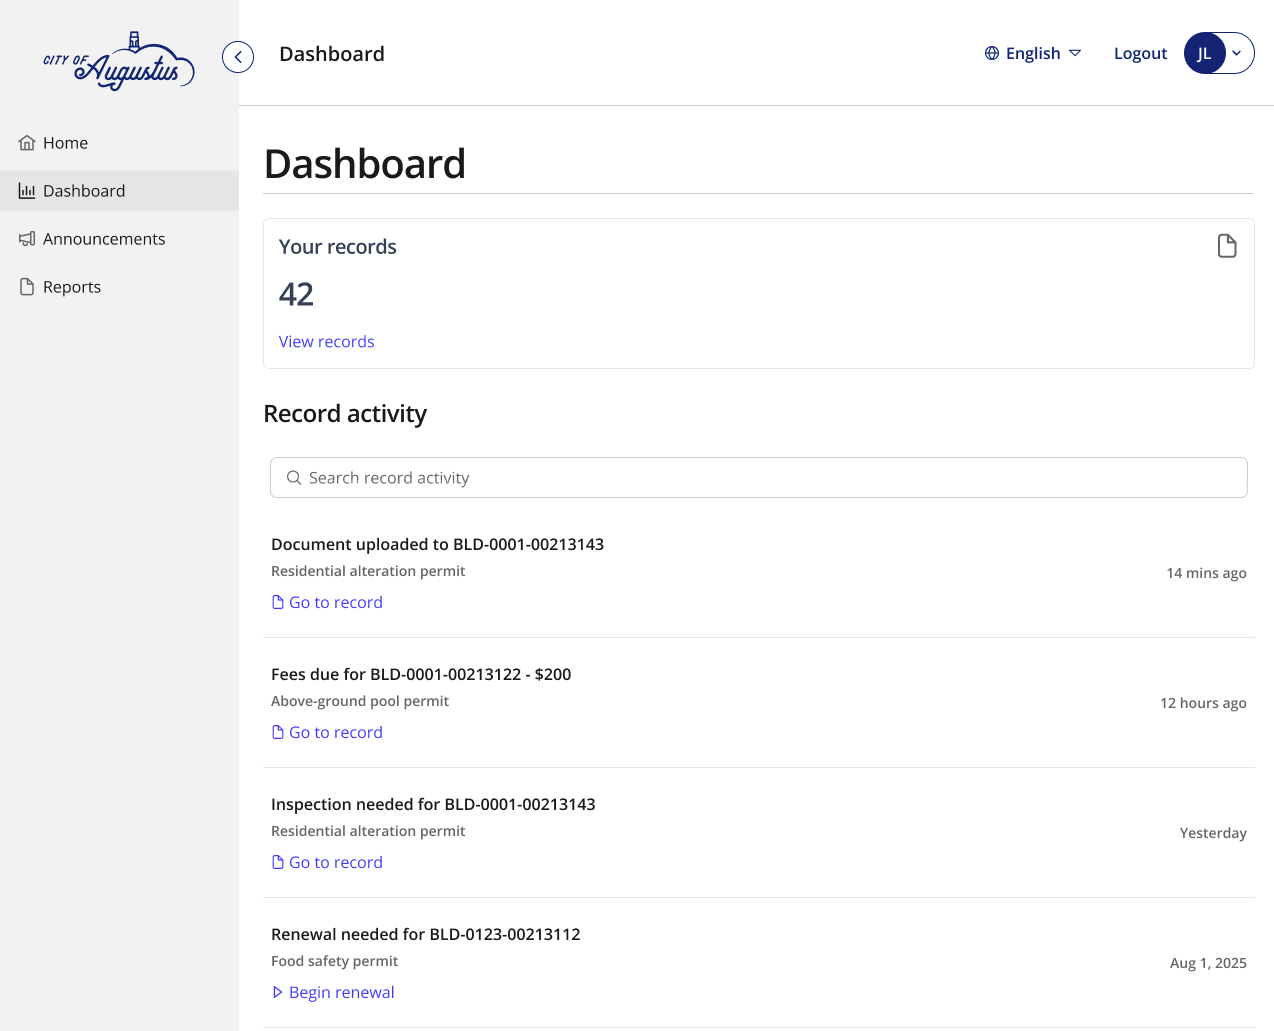Click Logout in the top bar
This screenshot has height=1031, width=1274.
point(1140,53)
